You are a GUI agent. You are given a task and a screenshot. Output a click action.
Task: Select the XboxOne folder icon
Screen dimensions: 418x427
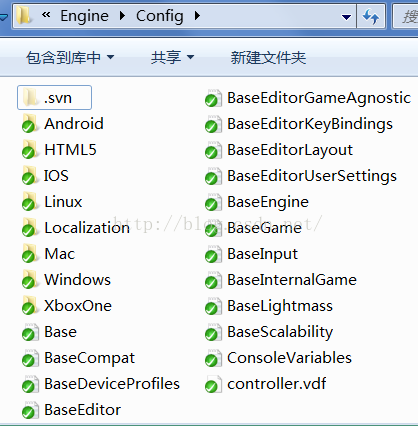click(30, 306)
